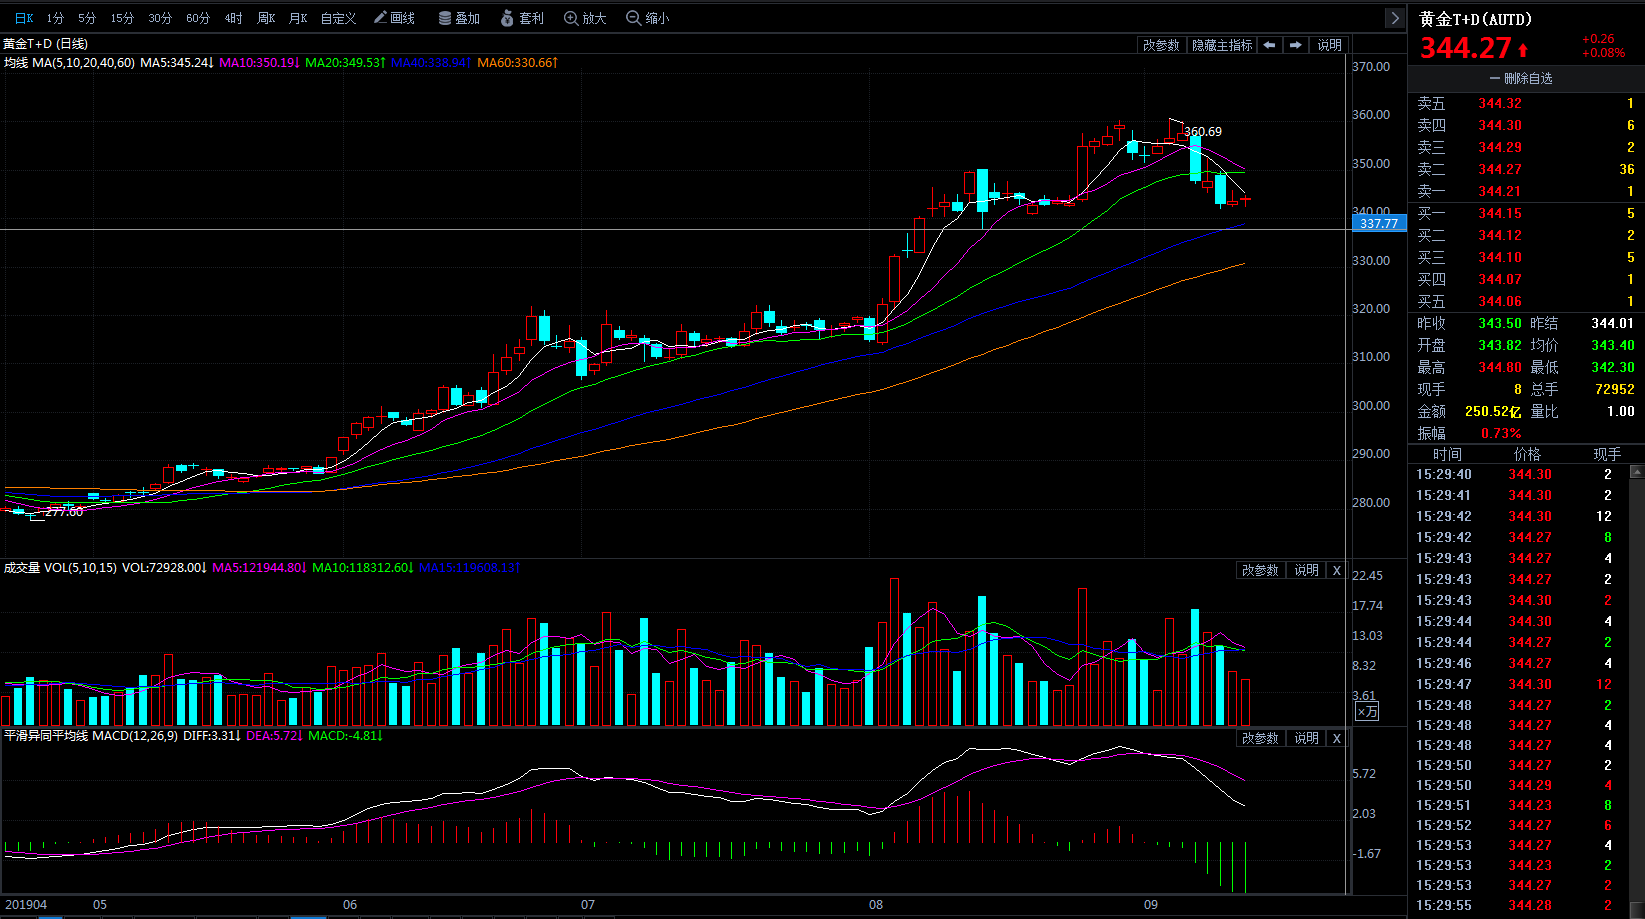Zoom out with 缩小 magnifier
Screen dimensions: 1645x919
pyautogui.click(x=647, y=18)
